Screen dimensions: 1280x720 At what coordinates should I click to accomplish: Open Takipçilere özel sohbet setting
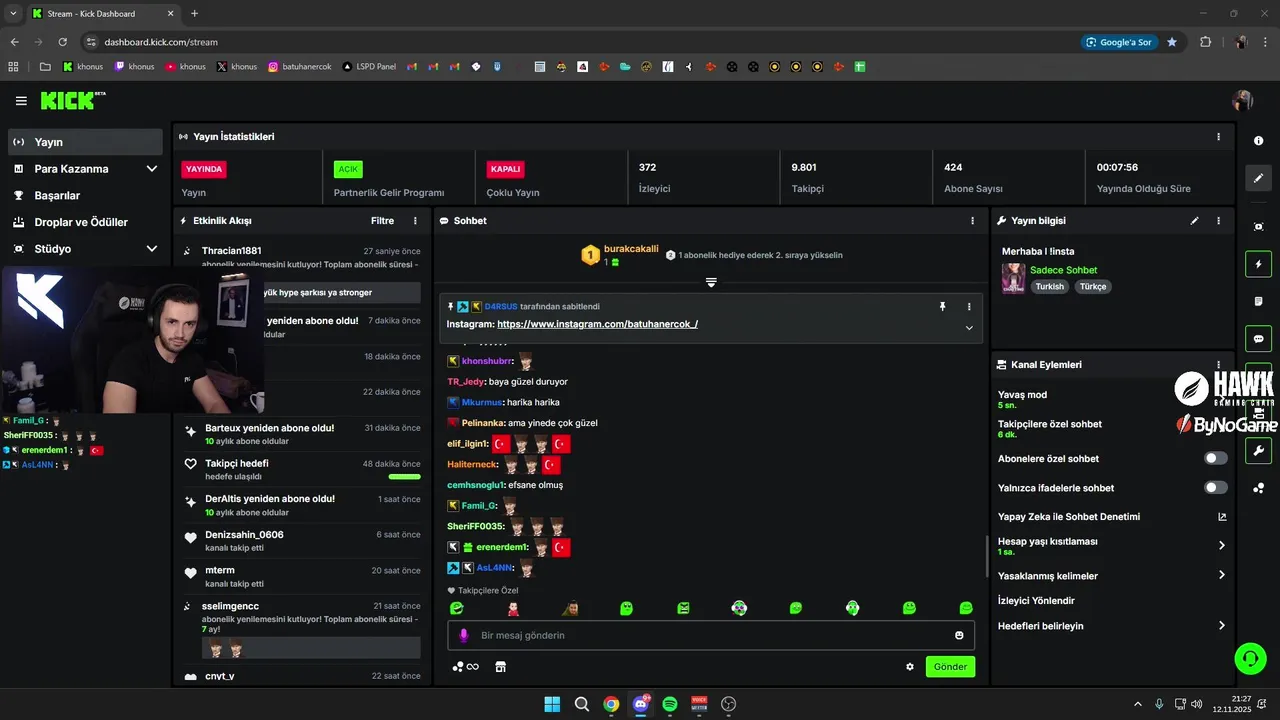point(1050,429)
